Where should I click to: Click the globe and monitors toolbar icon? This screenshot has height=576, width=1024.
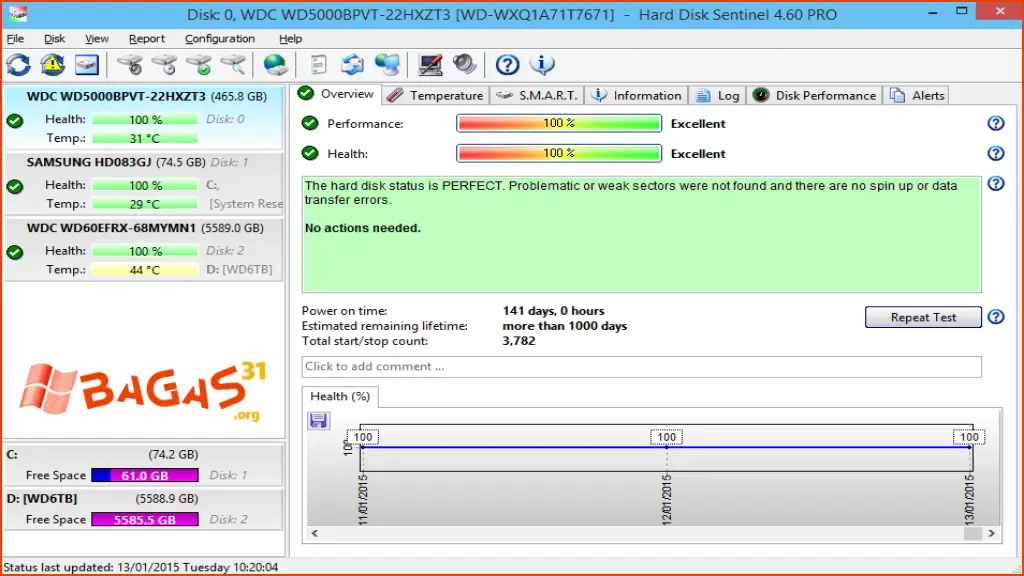pos(387,65)
